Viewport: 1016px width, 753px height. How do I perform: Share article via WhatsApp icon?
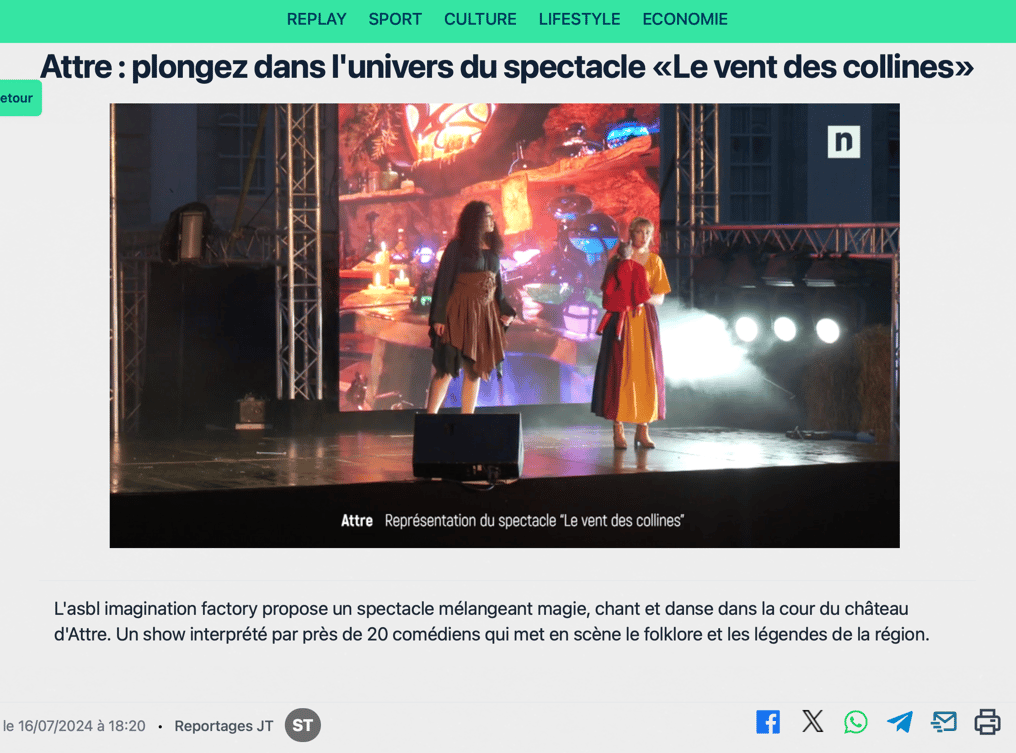click(x=855, y=722)
